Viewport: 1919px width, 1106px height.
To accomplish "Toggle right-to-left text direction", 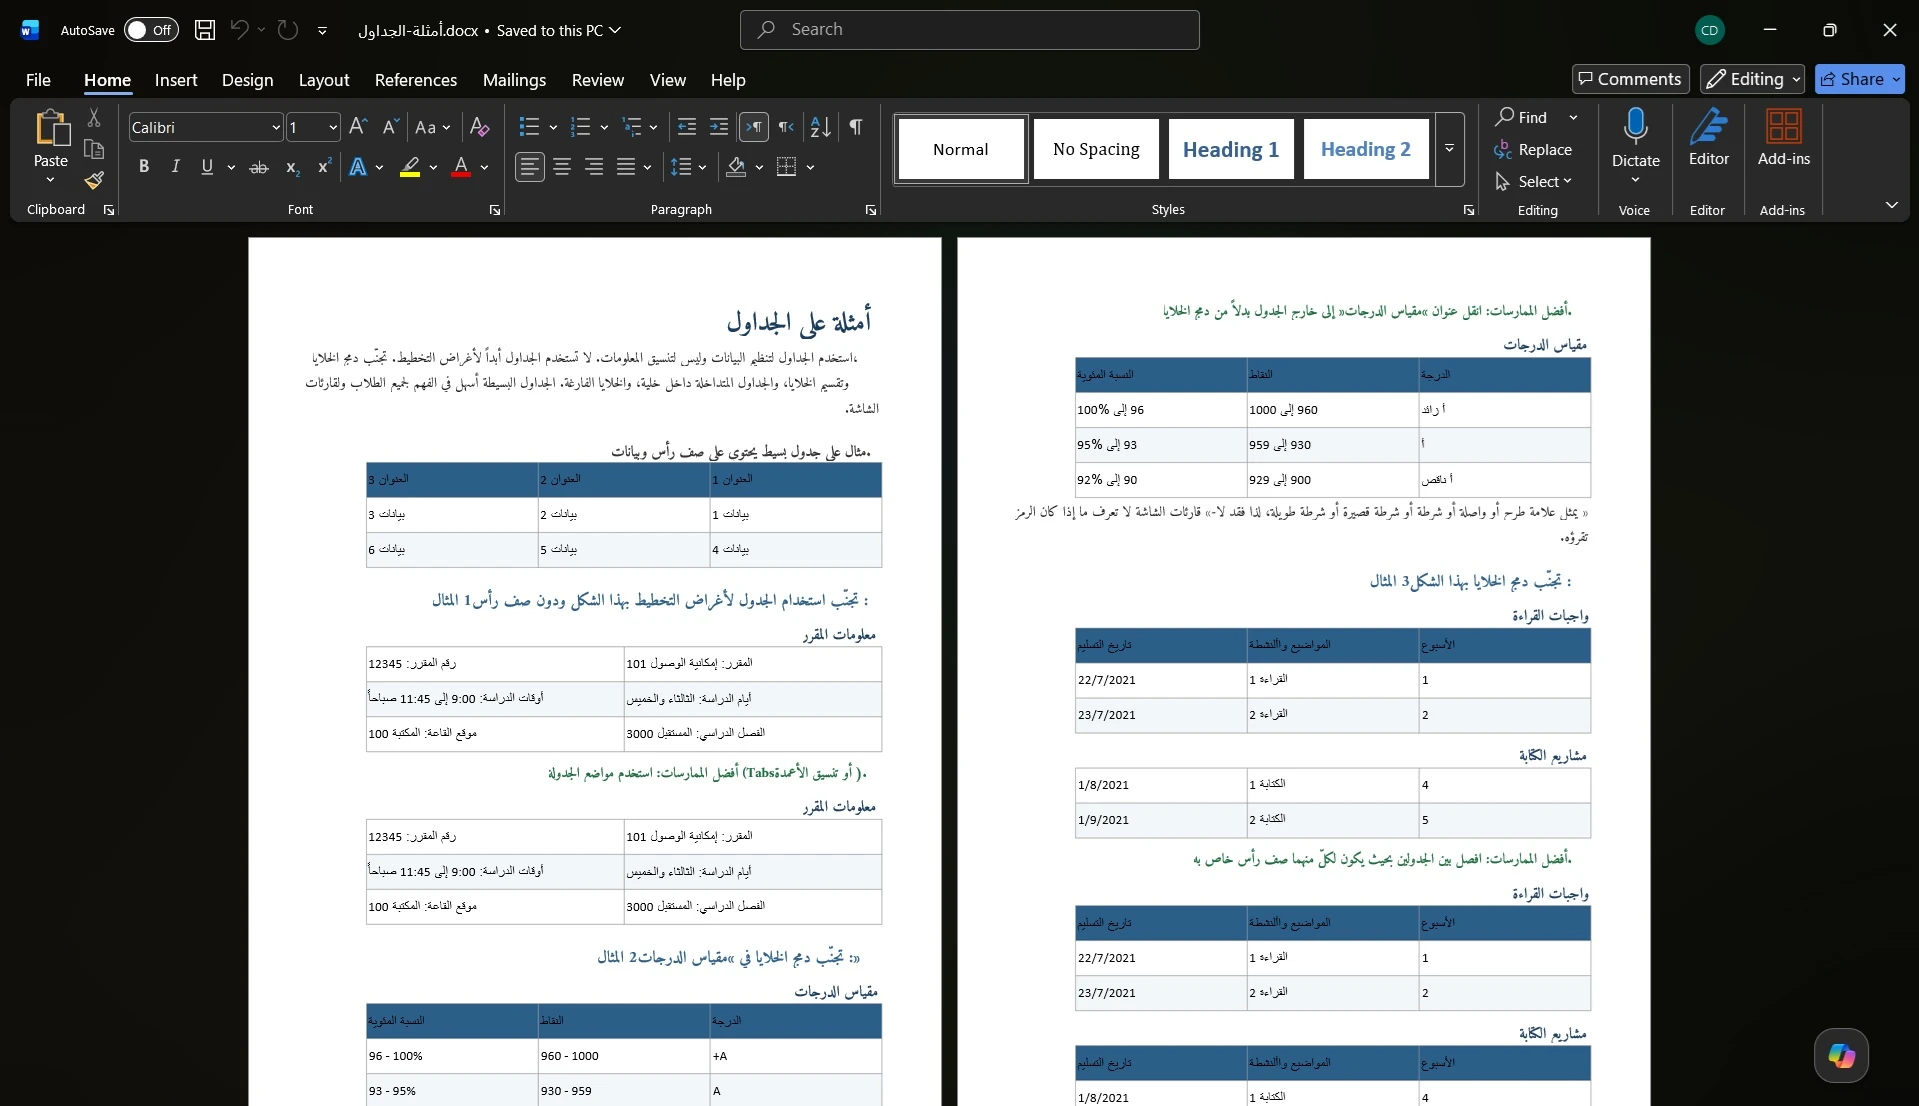I will point(787,127).
